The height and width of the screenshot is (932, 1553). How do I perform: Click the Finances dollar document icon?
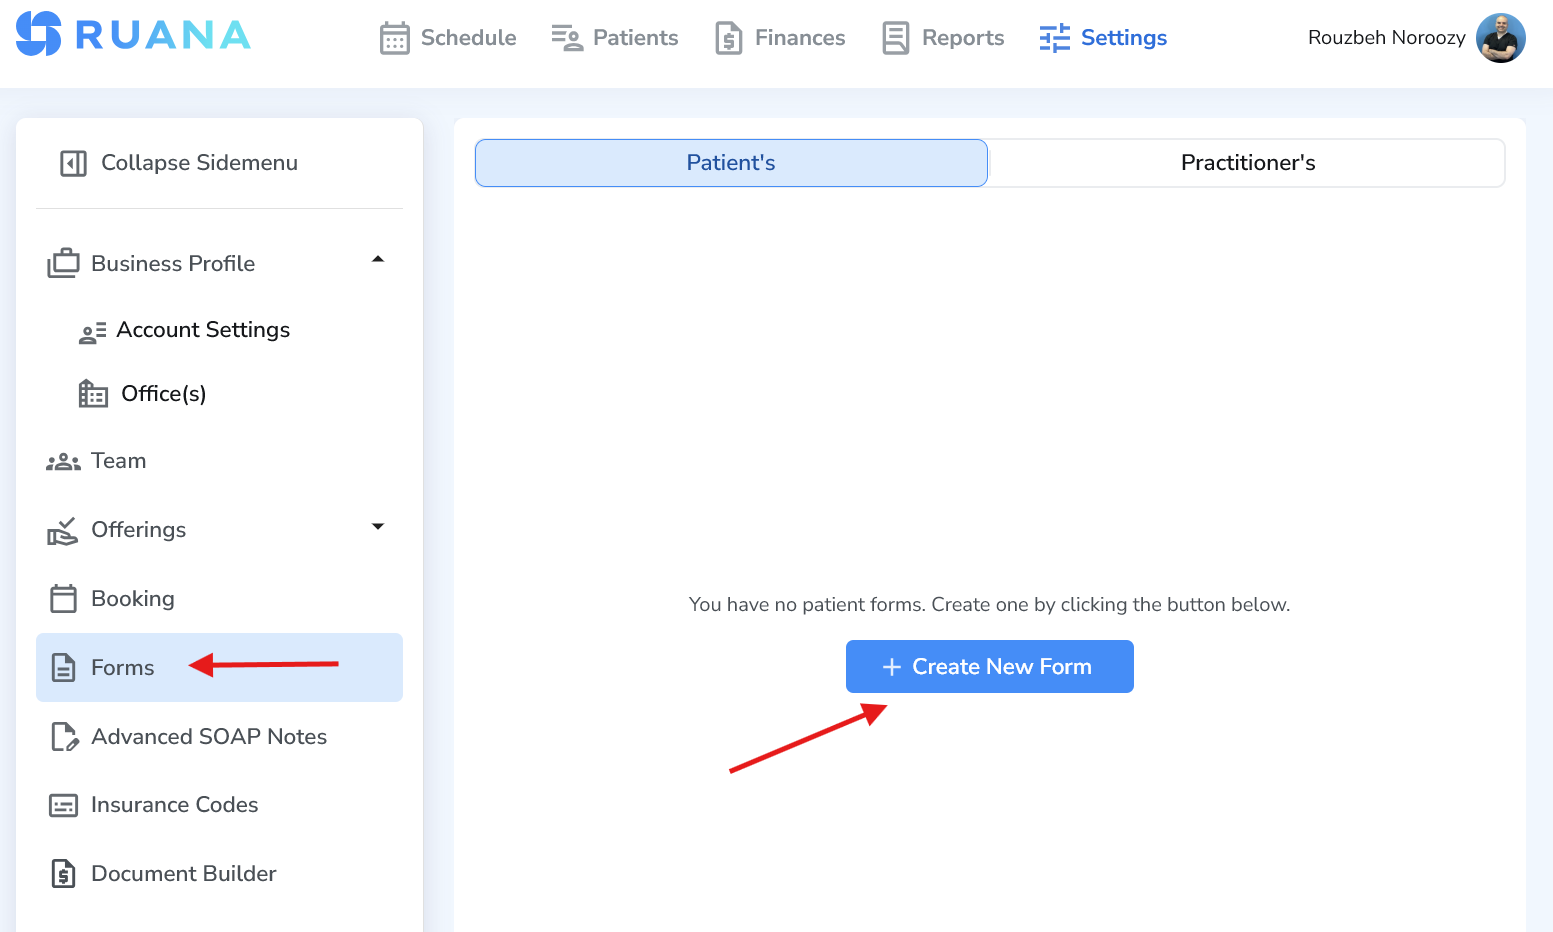(729, 38)
